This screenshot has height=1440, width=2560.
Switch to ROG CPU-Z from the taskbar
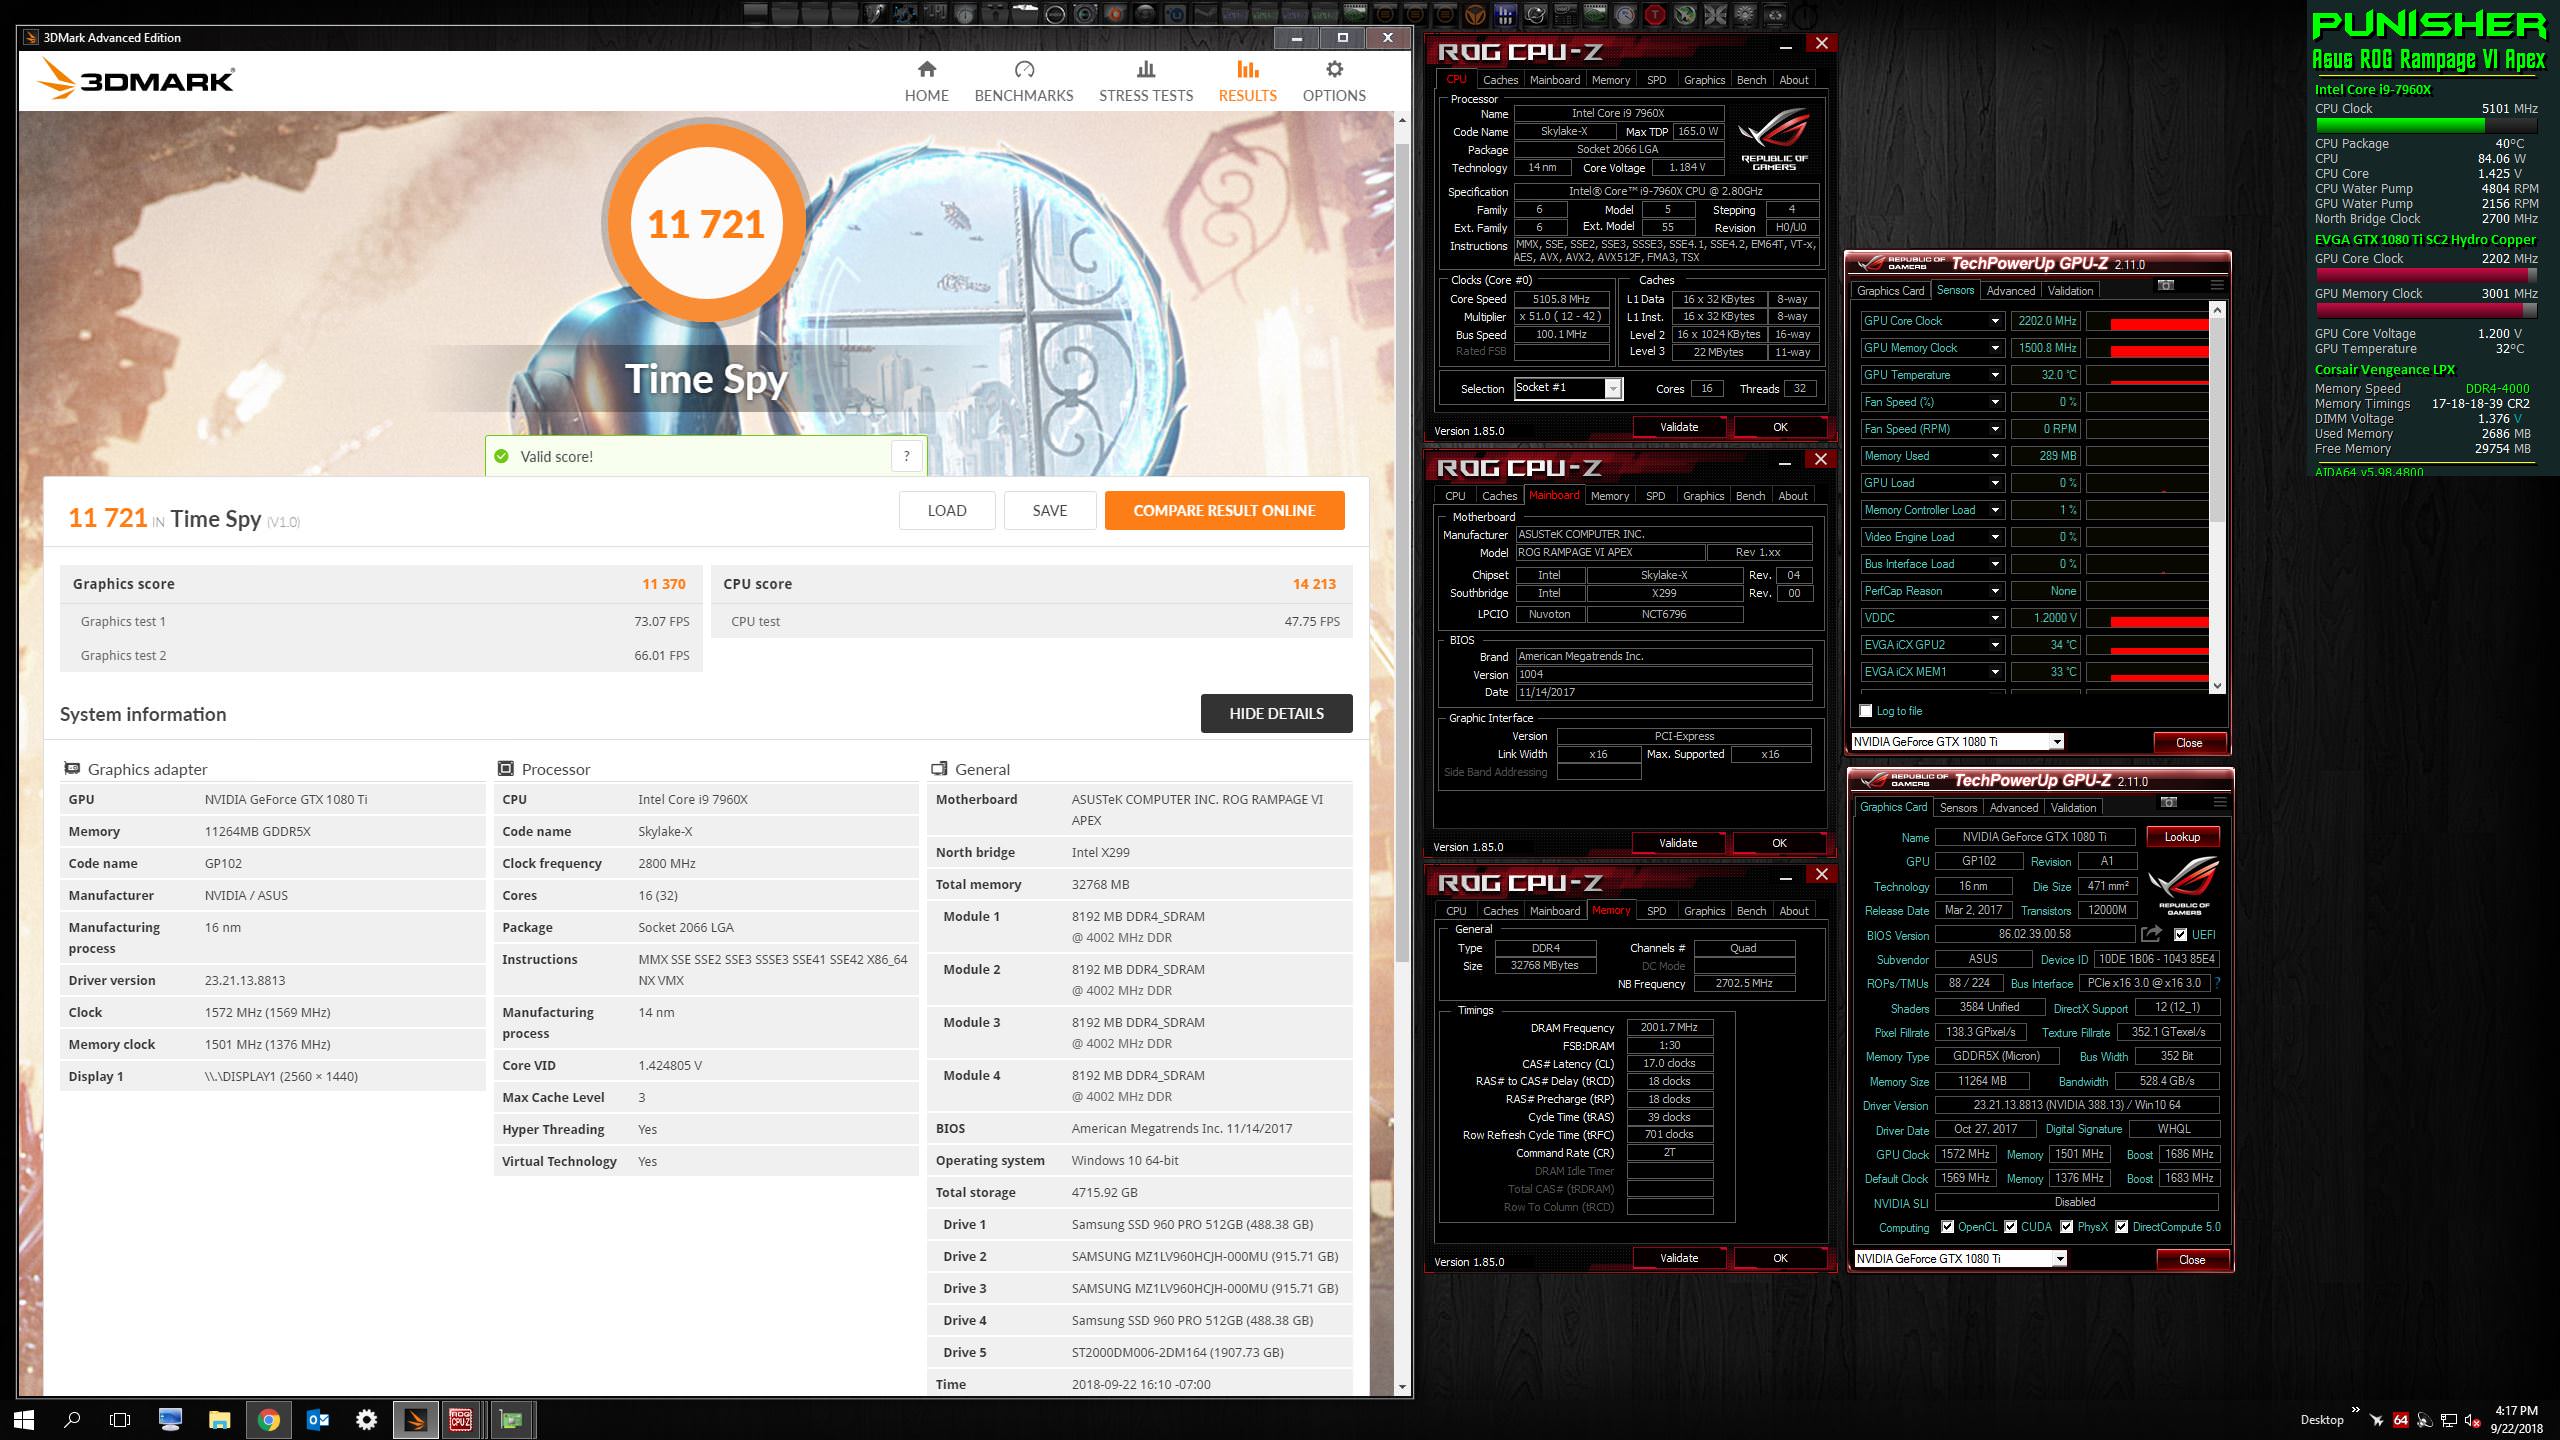coord(461,1419)
